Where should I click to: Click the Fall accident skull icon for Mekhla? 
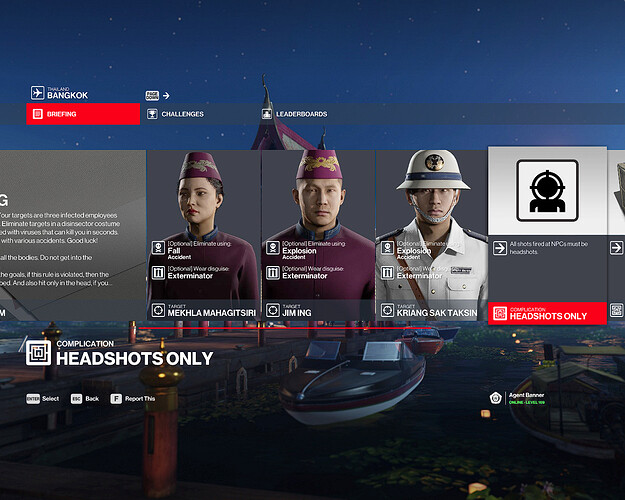158,248
